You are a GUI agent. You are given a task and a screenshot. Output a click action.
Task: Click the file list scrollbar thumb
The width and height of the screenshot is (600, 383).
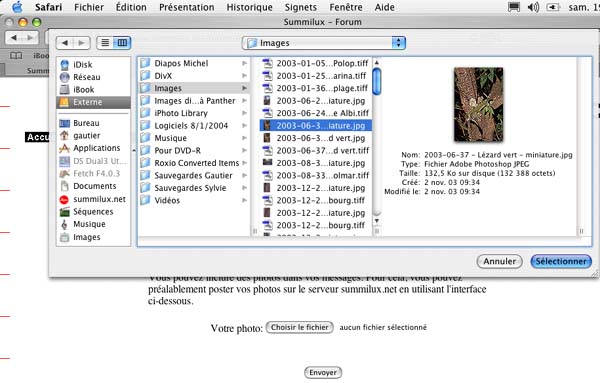coord(377,81)
